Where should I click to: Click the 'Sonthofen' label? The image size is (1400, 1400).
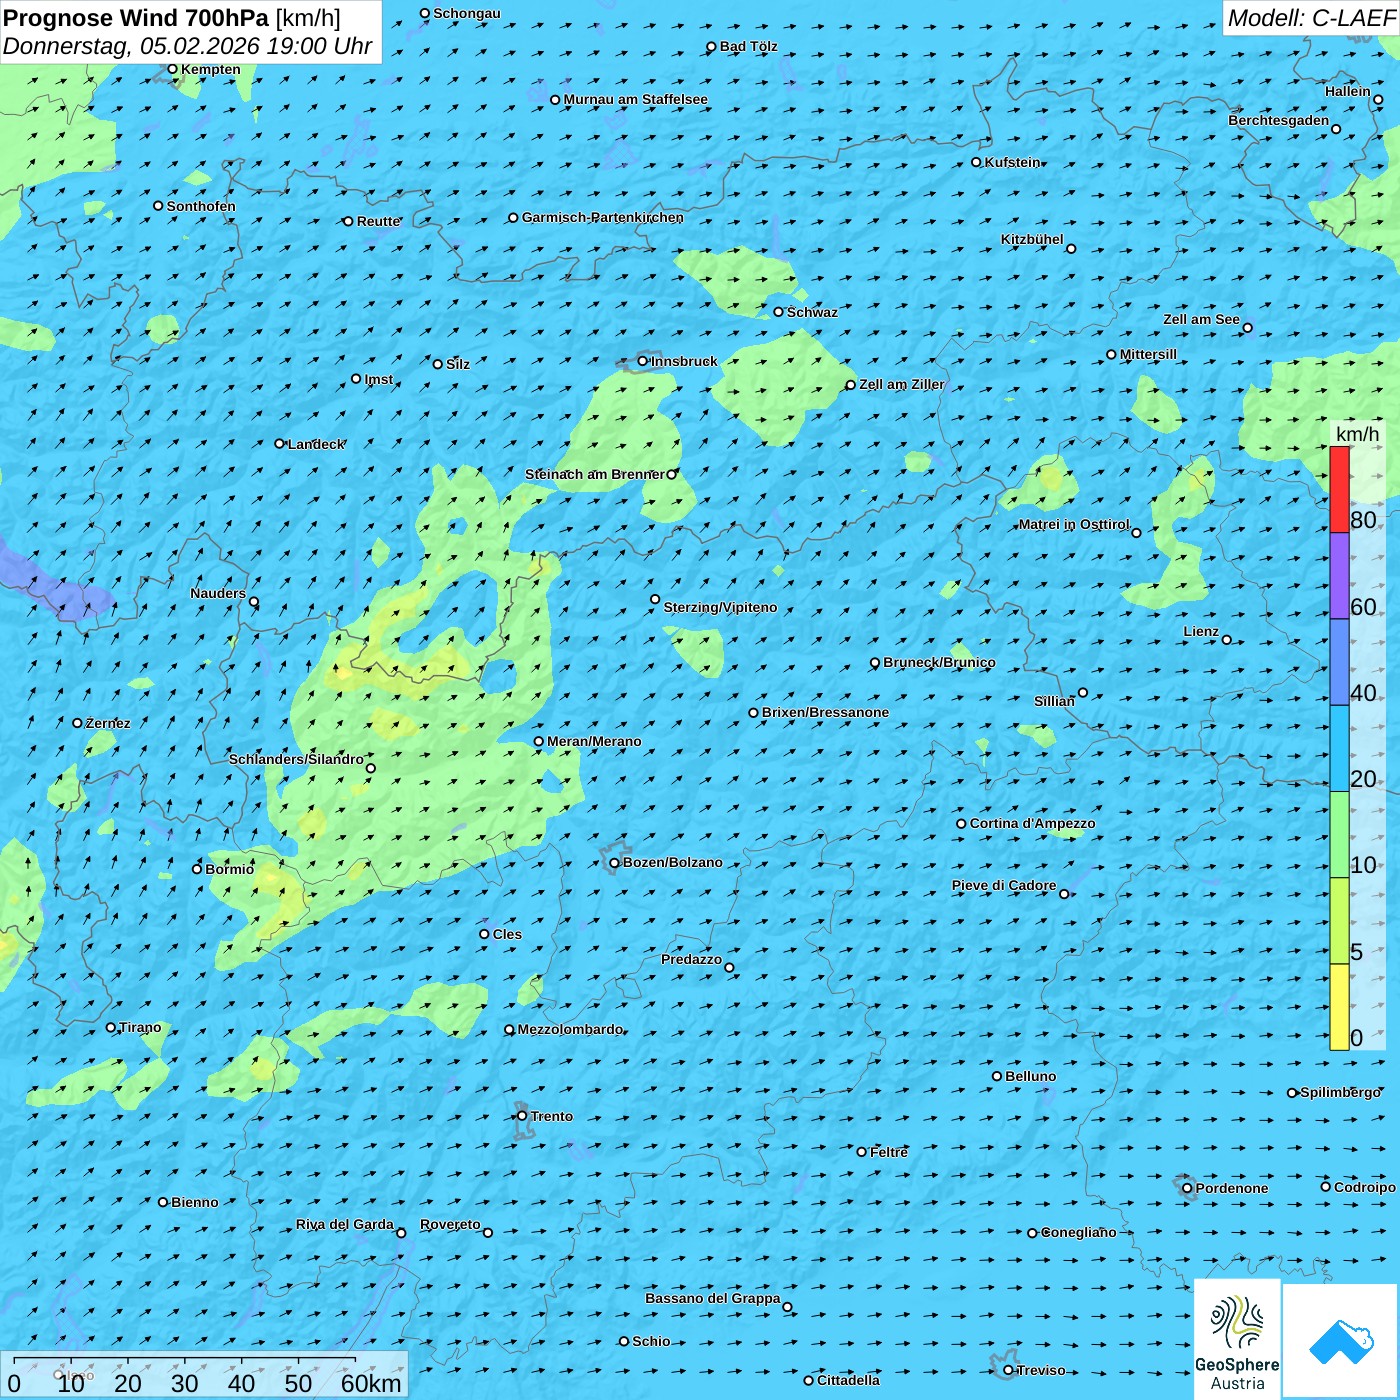click(x=201, y=206)
